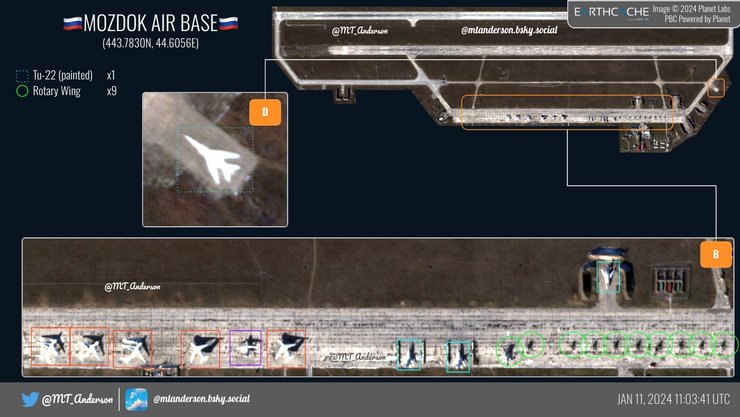This screenshot has height=417, width=740.
Task: Click the EarthCache logo
Action: point(608,13)
